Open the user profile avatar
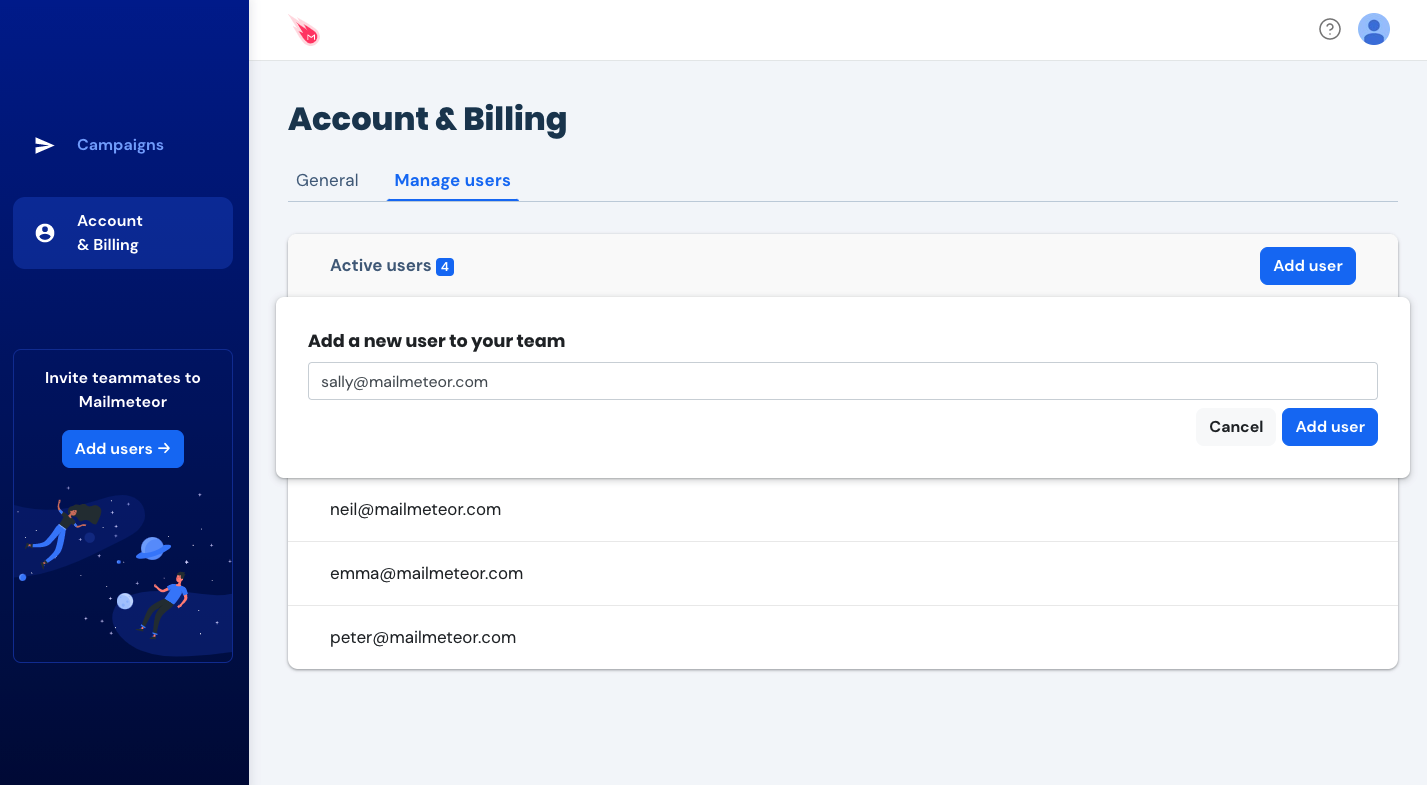1427x785 pixels. 1373,29
